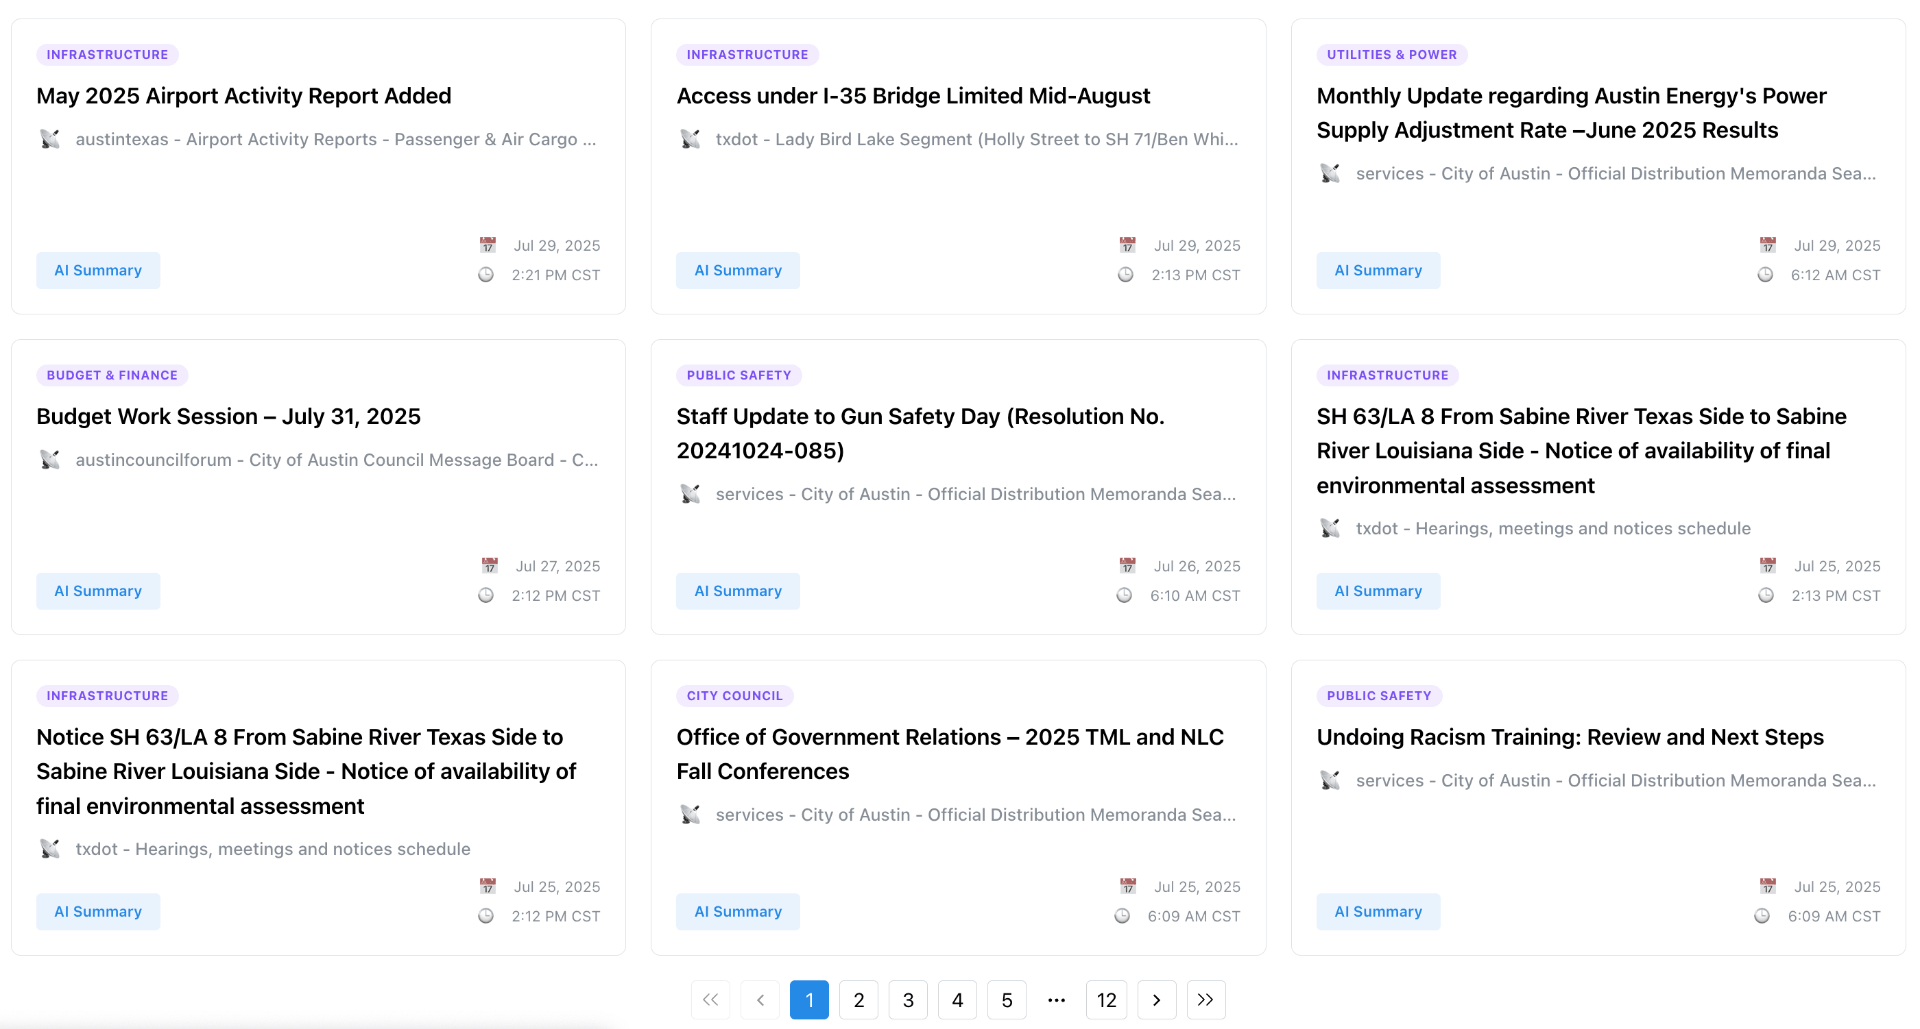The image size is (1920, 1029).
Task: Select the INFRASTRUCTURE badge on the Airport card
Action: [107, 54]
